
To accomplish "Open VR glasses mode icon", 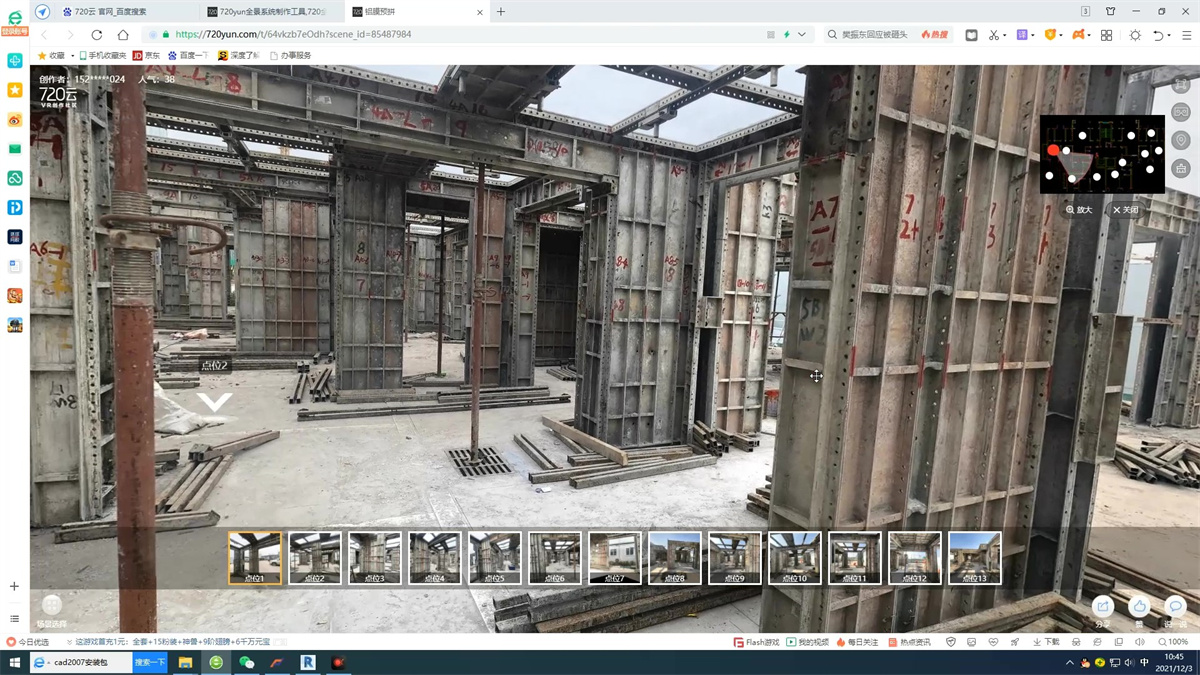I will [1181, 111].
